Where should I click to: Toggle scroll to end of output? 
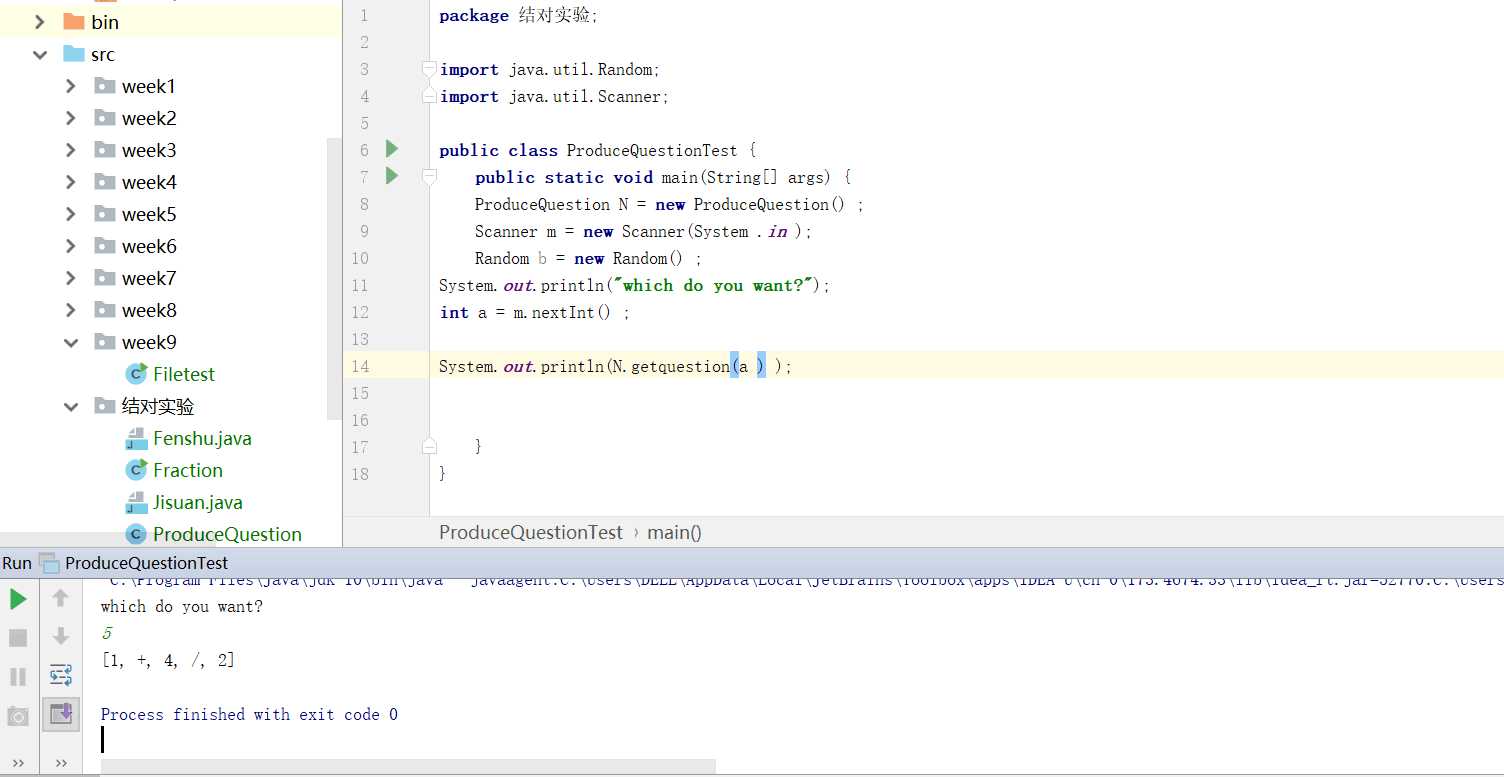pos(60,713)
